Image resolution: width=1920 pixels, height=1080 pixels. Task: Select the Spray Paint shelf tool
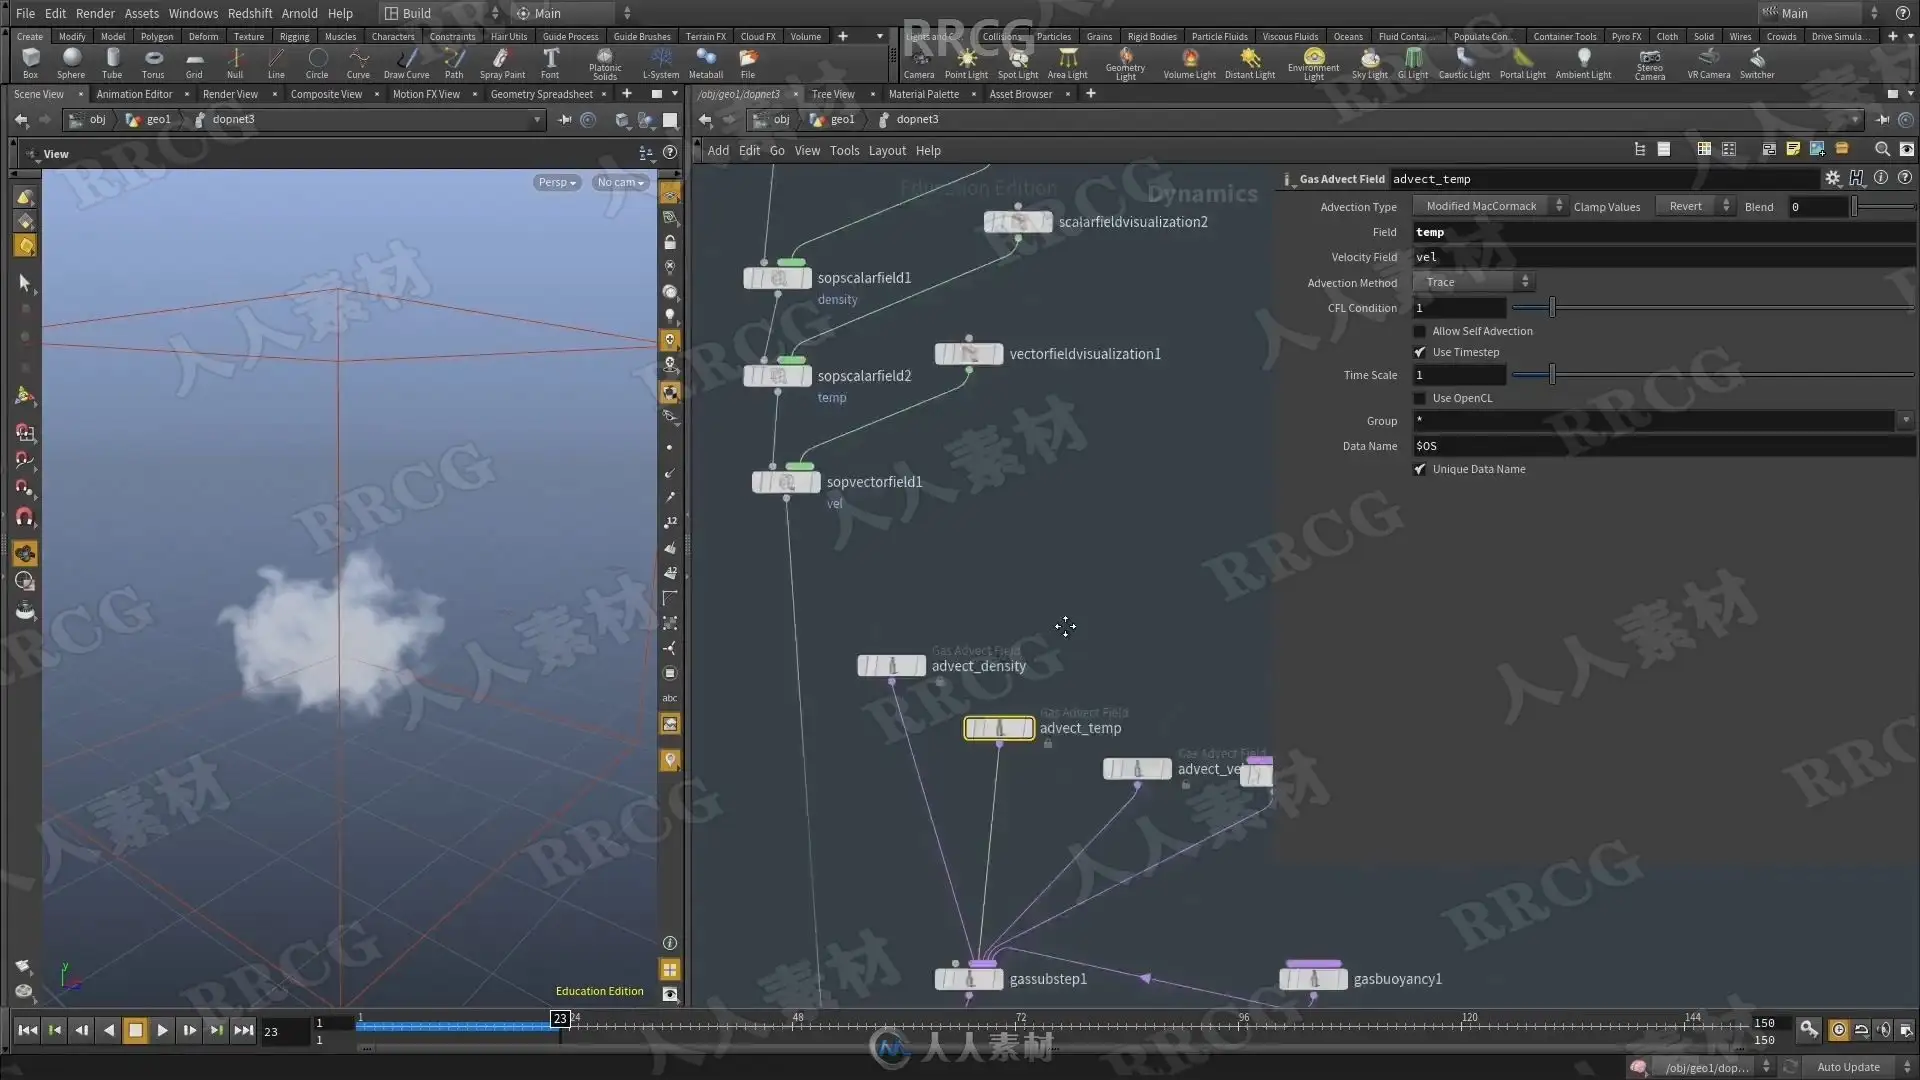(x=502, y=63)
